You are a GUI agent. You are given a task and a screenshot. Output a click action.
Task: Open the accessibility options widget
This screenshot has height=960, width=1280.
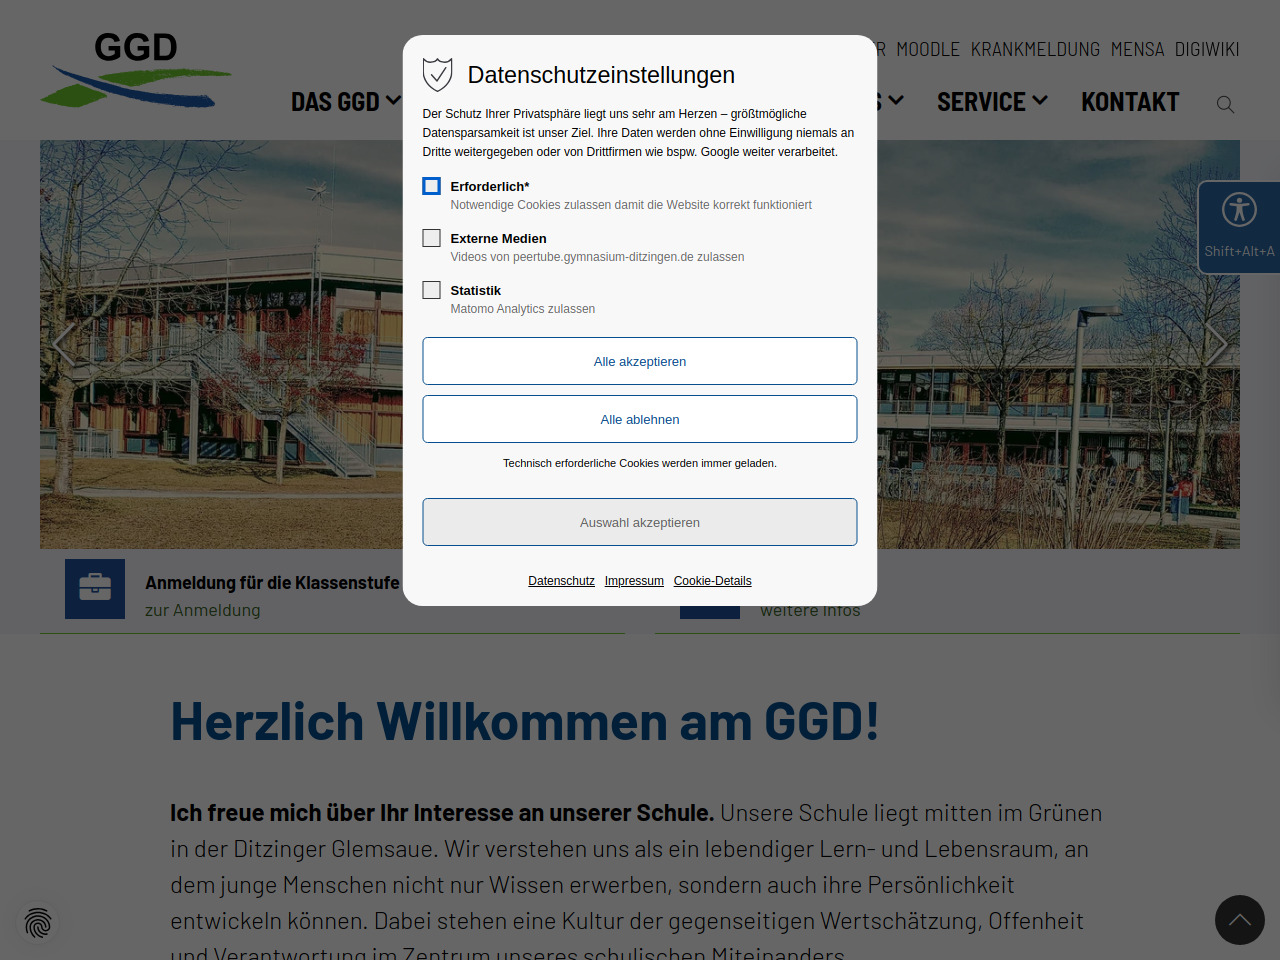(x=1239, y=226)
